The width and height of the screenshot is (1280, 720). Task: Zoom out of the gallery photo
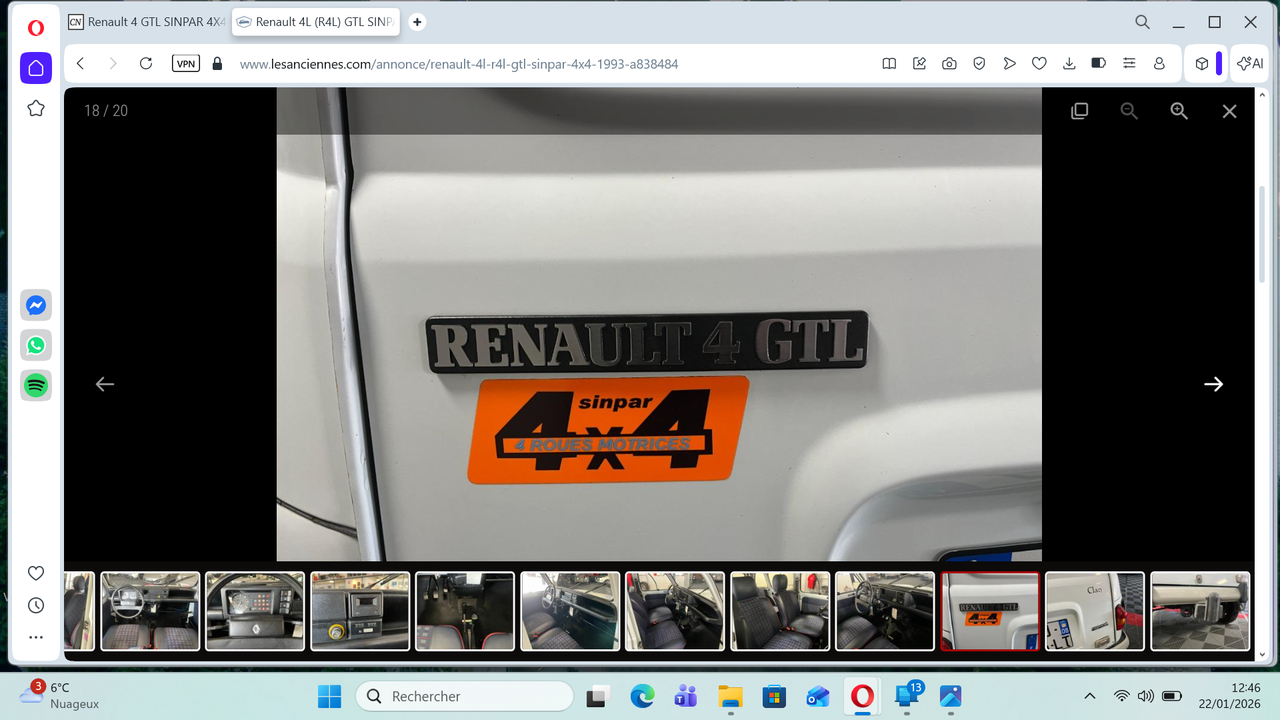1129,111
